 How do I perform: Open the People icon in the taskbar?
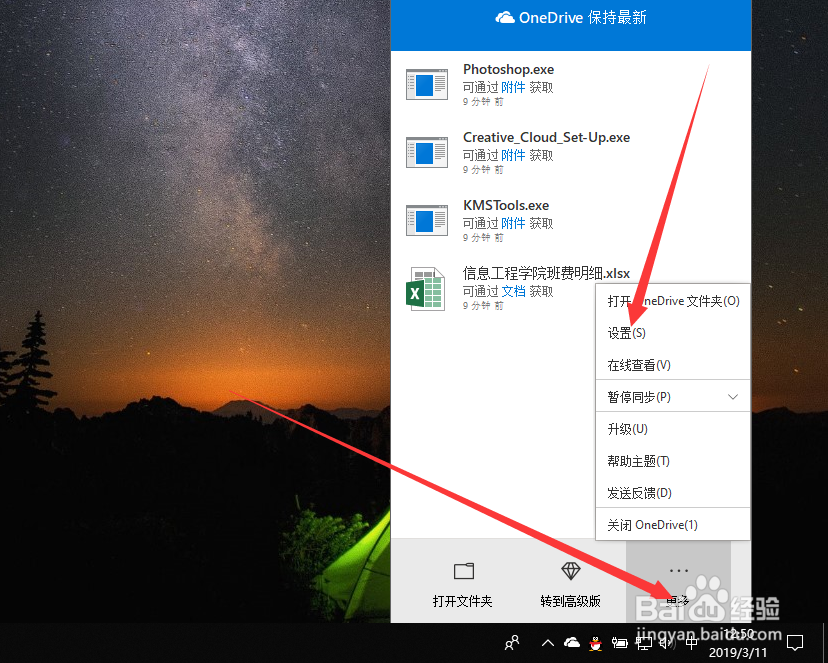pos(512,642)
